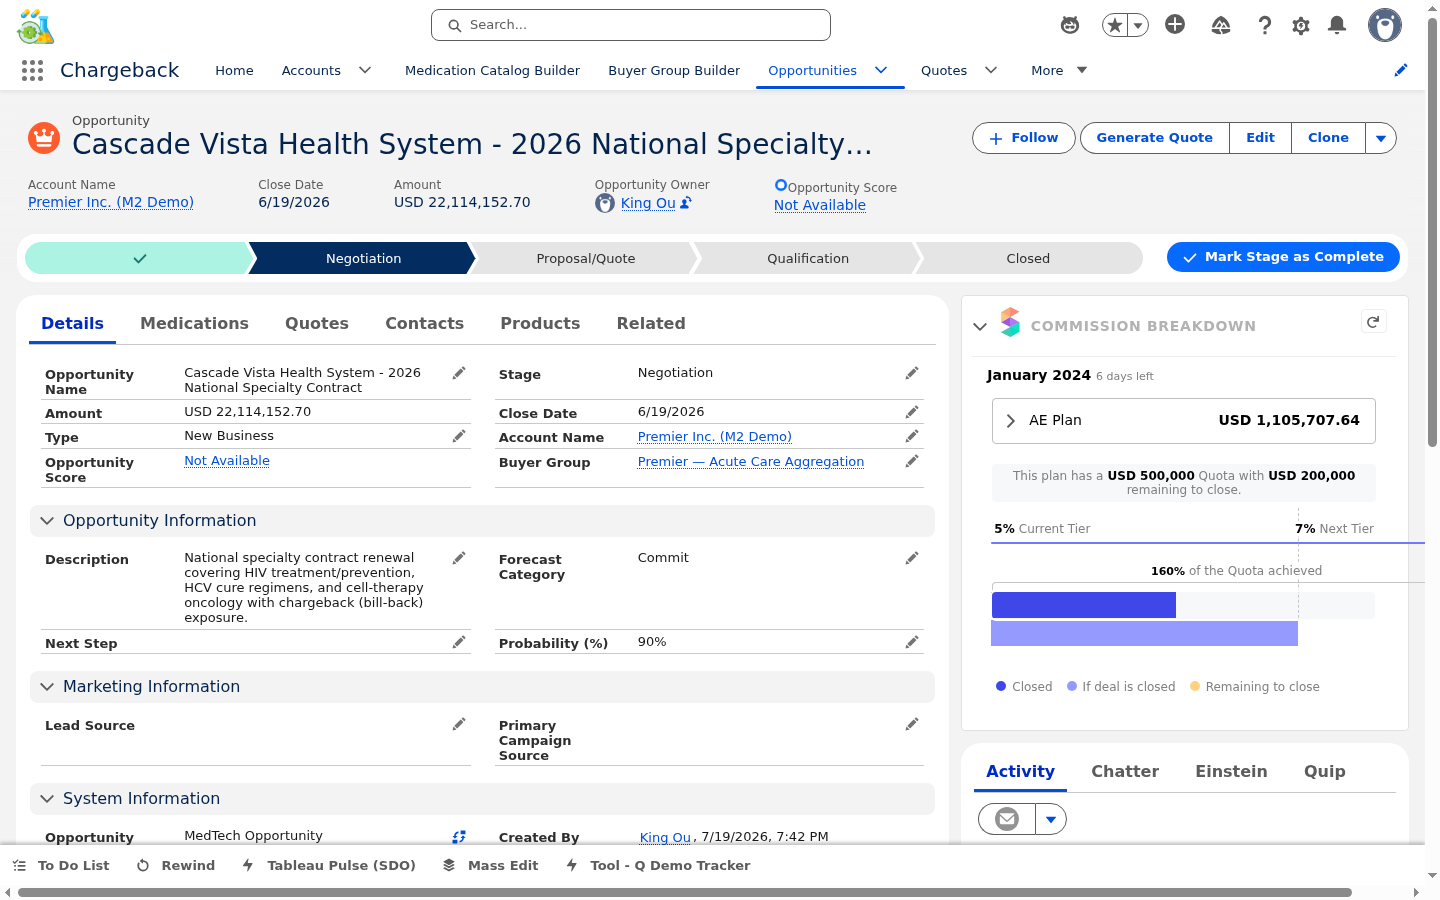Screen dimensions: 1440x900
Task: Open the Favorites list dropdown arrow
Action: pyautogui.click(x=1138, y=25)
